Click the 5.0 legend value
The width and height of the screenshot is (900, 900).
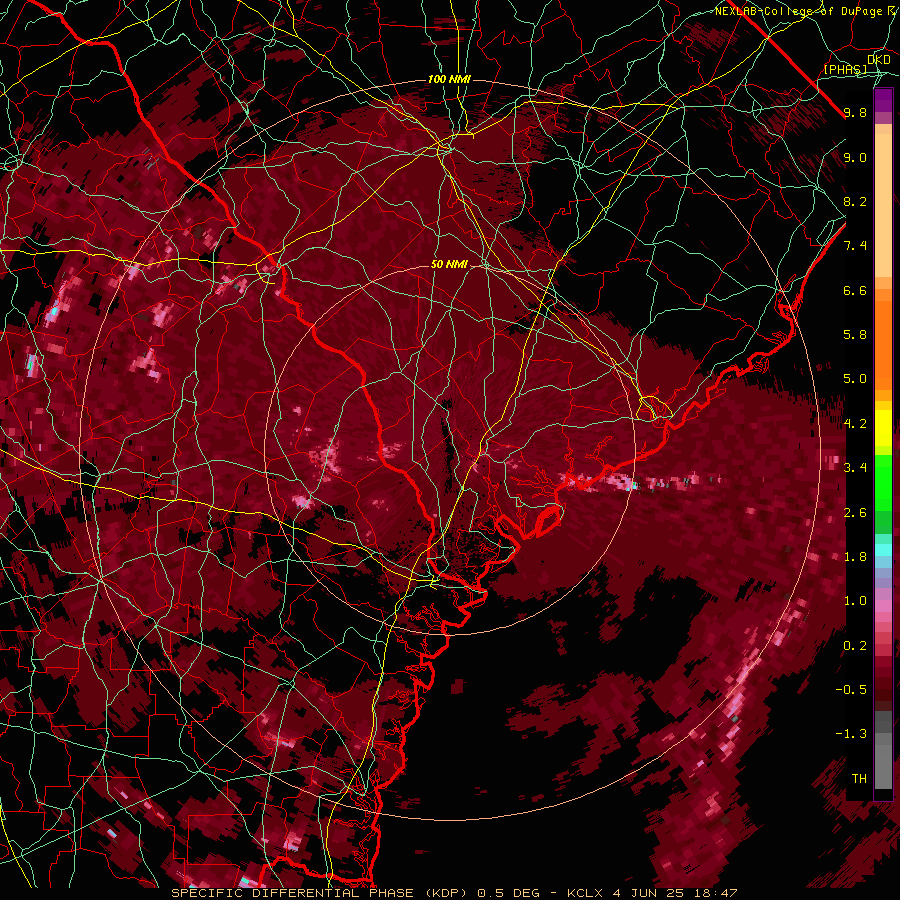pyautogui.click(x=855, y=379)
